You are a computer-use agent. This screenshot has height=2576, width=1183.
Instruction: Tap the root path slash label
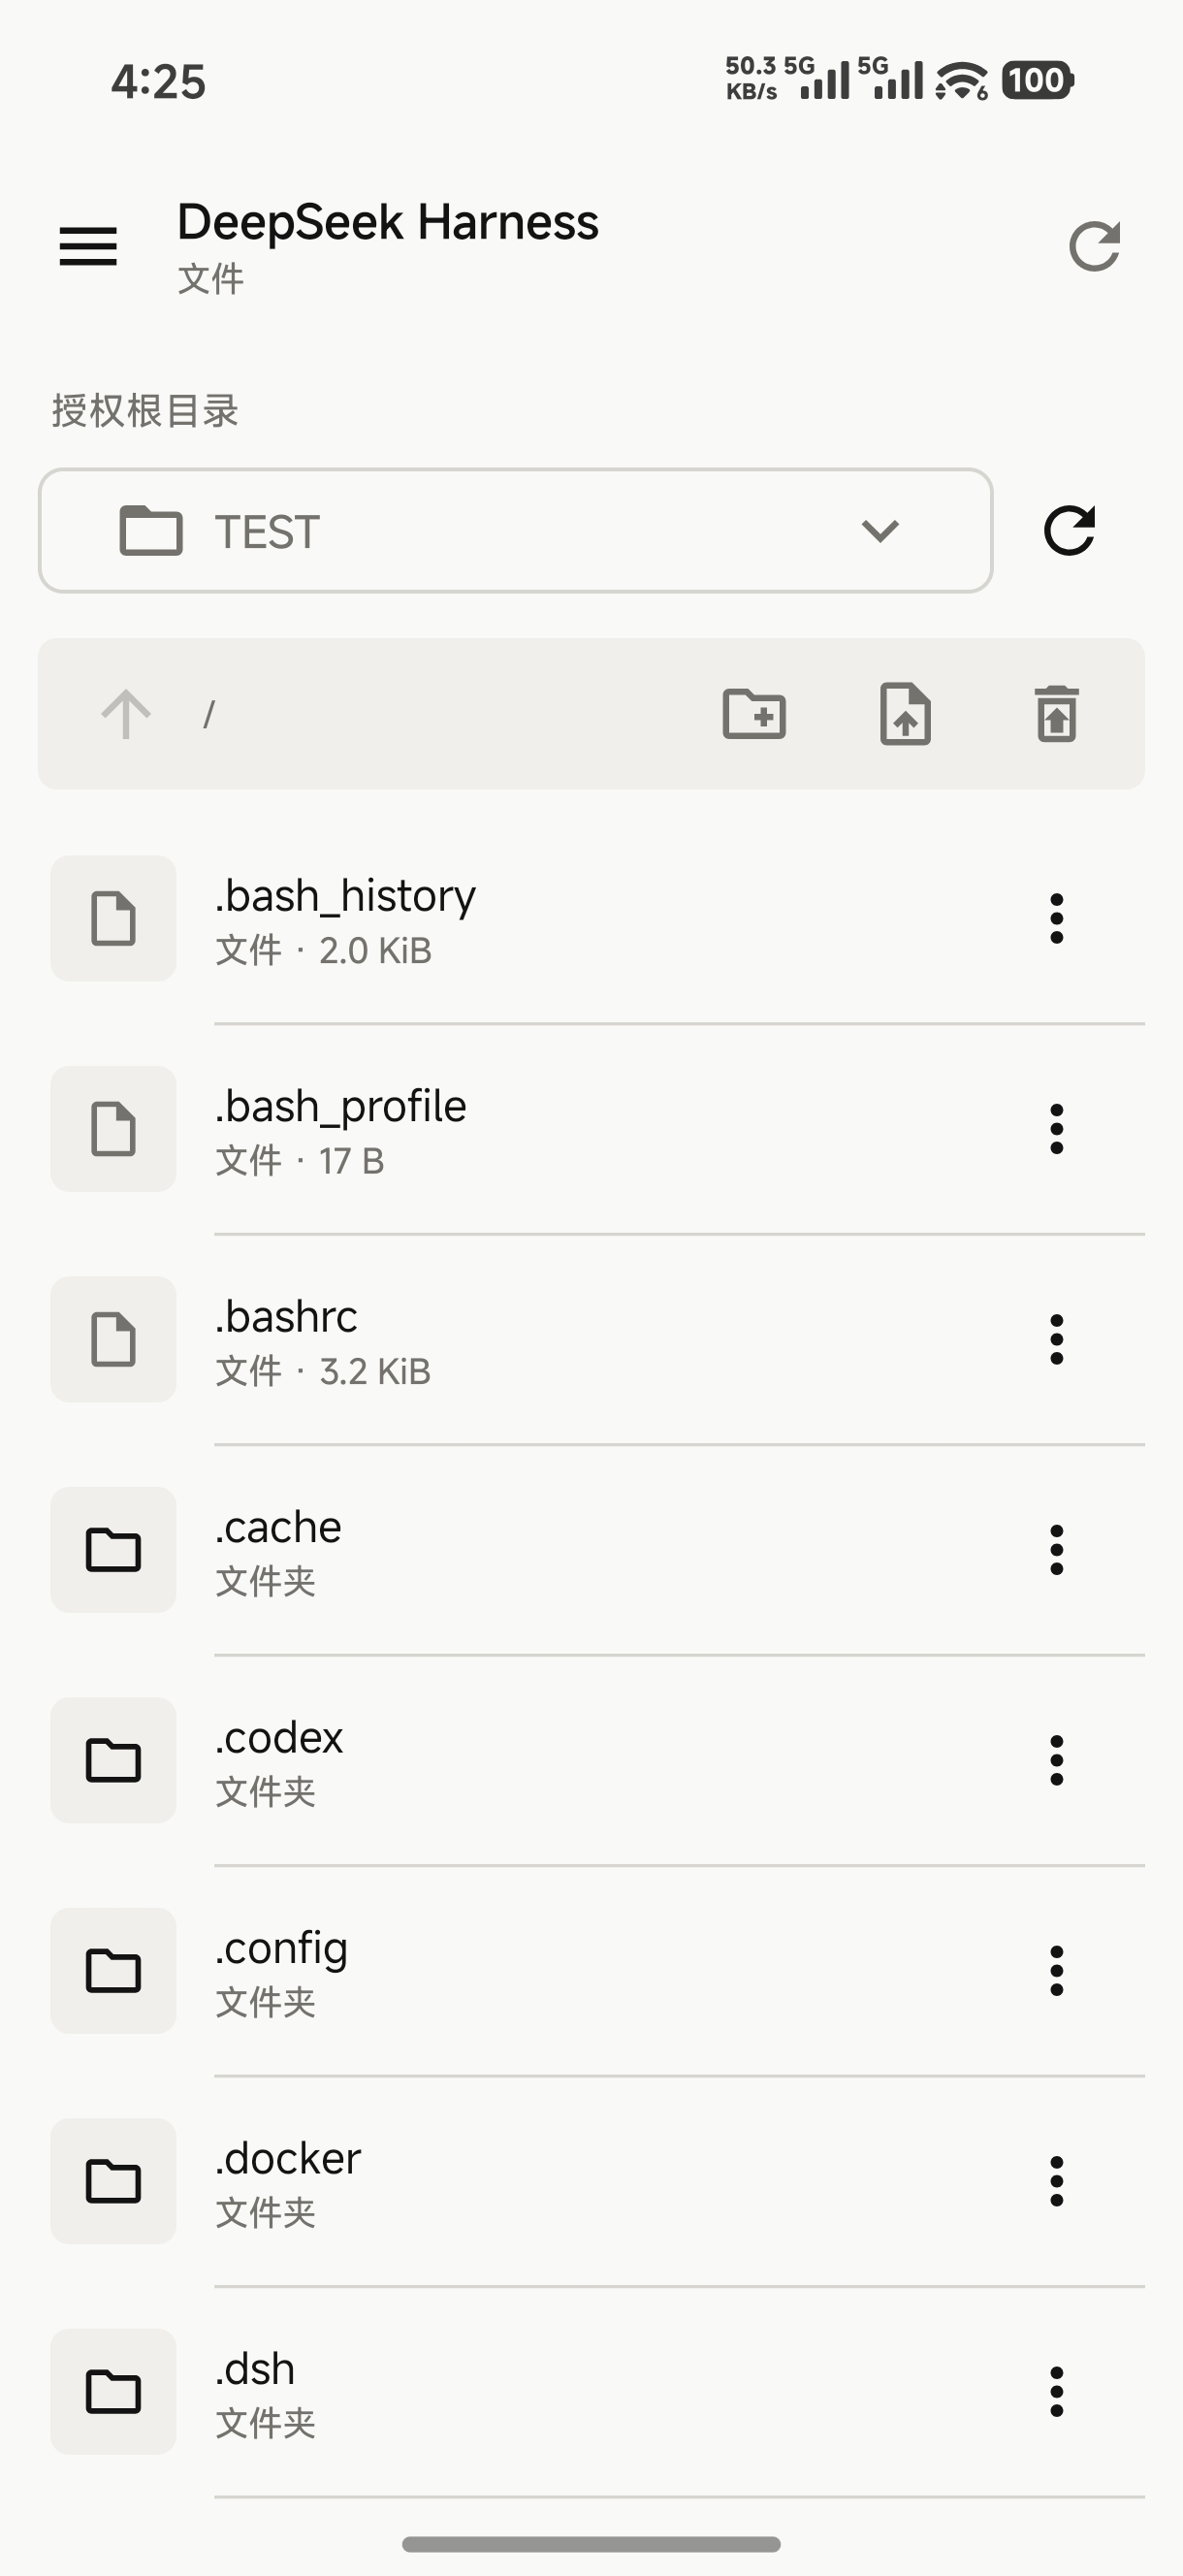click(x=209, y=714)
